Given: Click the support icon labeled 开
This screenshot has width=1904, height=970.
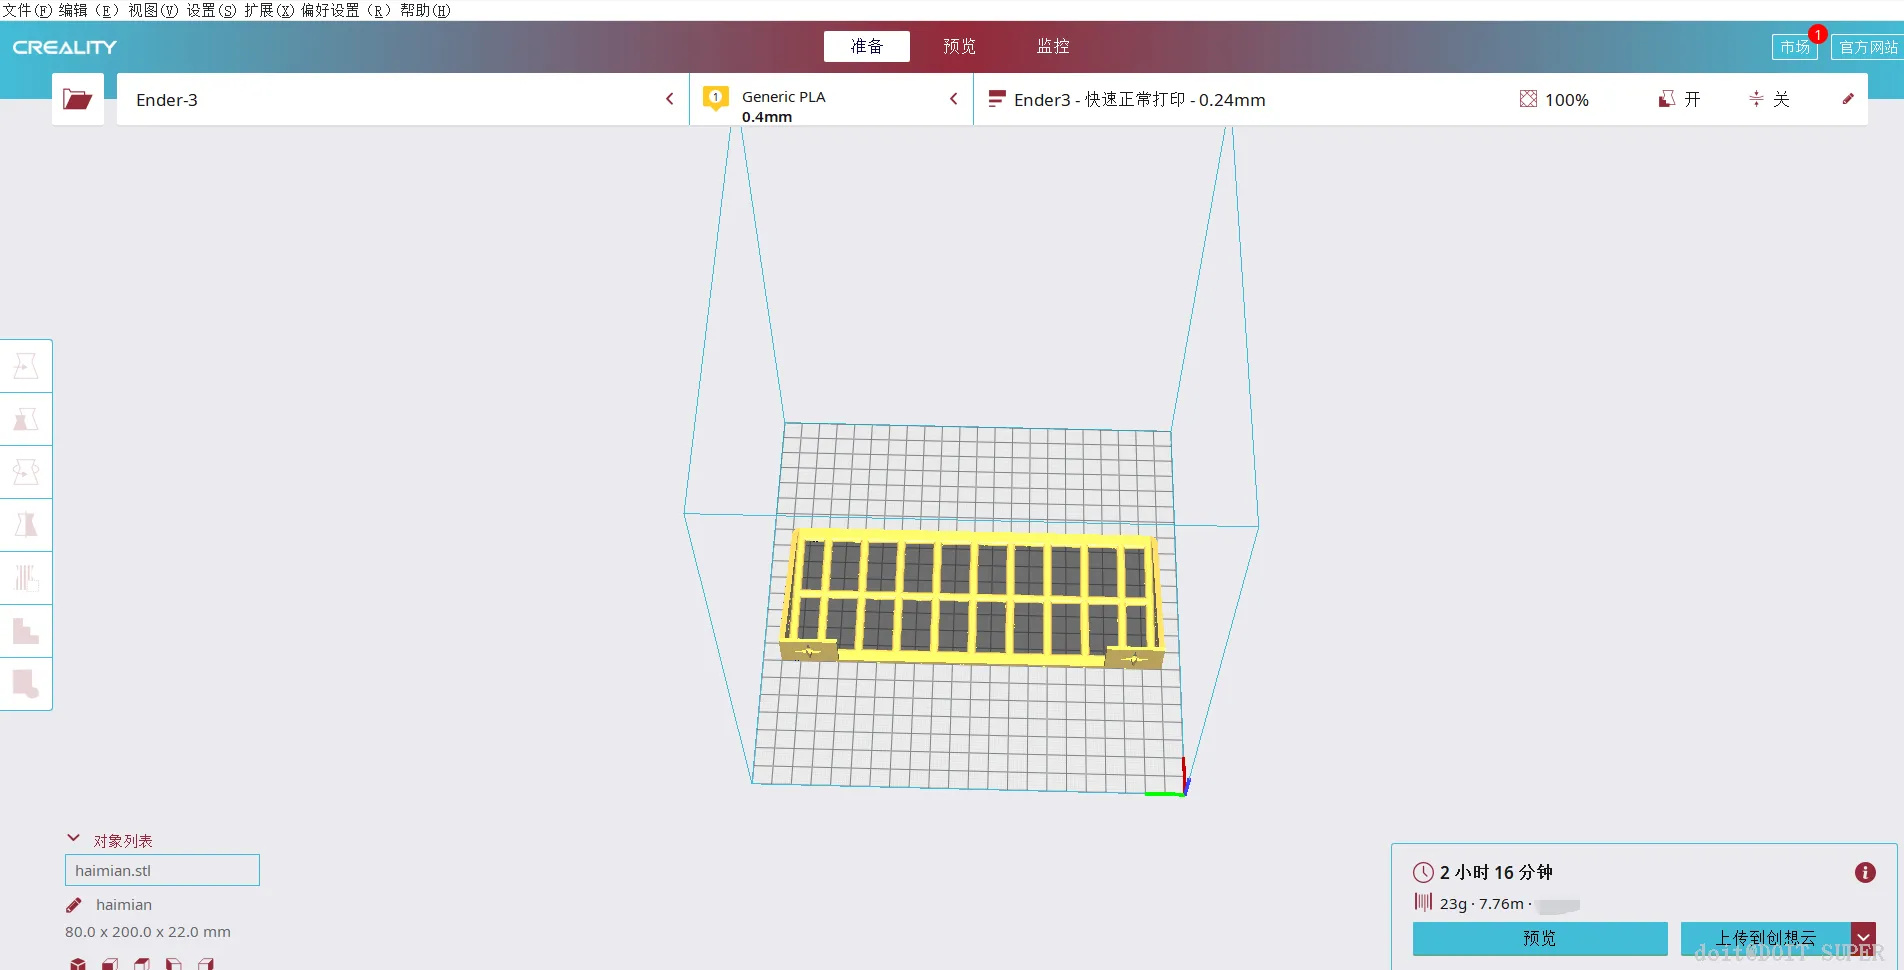Looking at the screenshot, I should [1666, 99].
